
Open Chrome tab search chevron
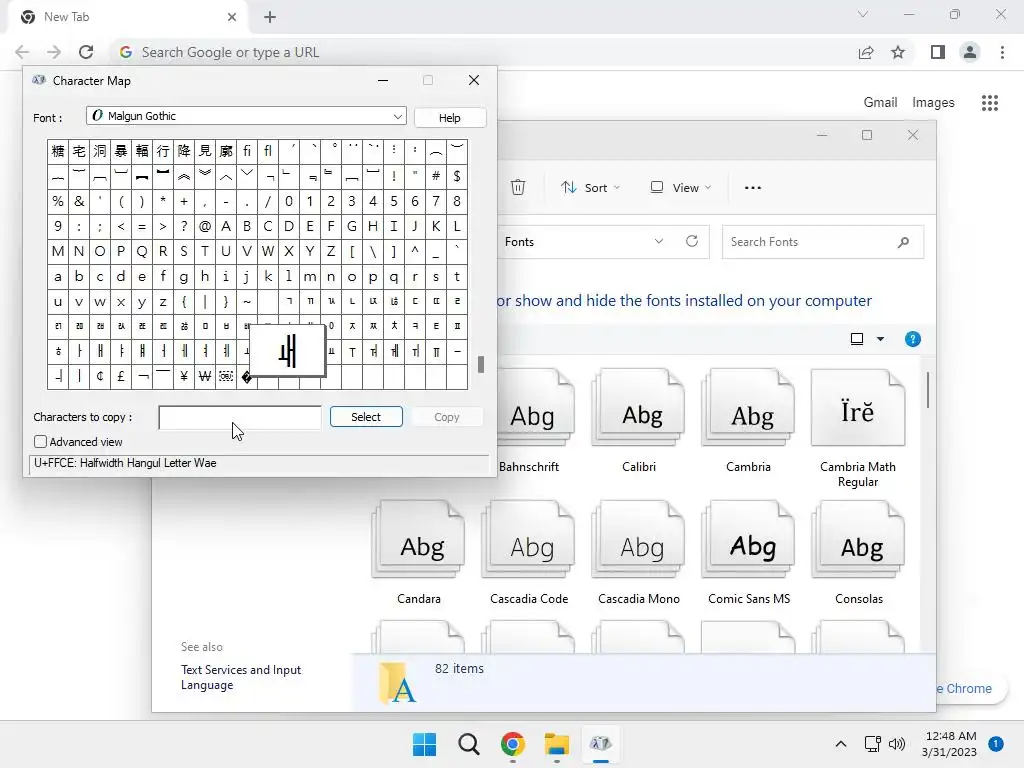coord(863,14)
